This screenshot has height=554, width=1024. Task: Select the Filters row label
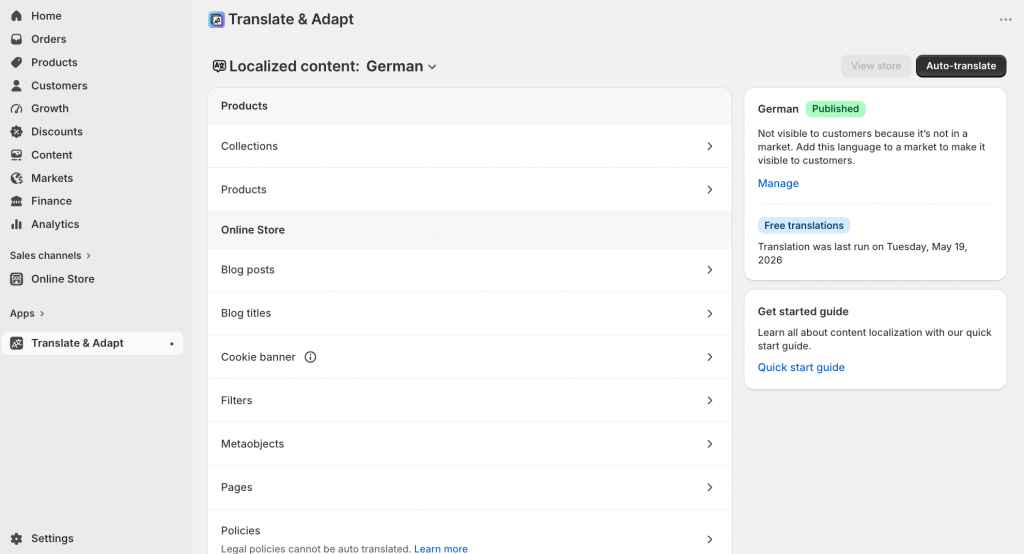point(236,400)
